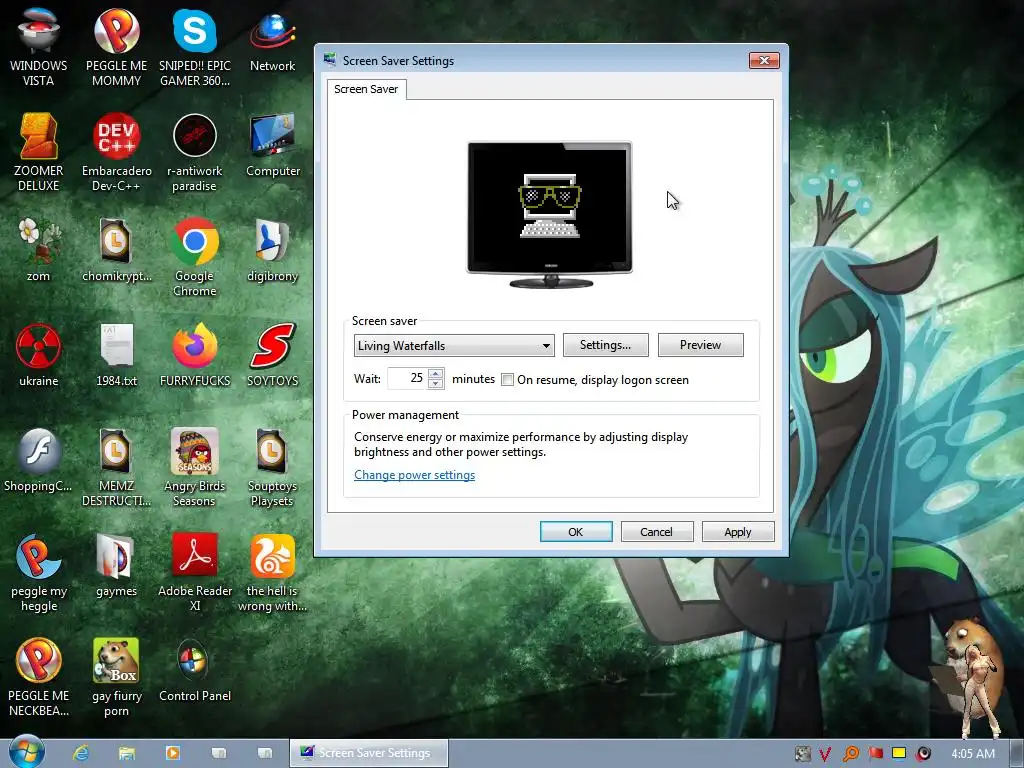The image size is (1024, 768).
Task: Click the red V tray icon
Action: 825,754
